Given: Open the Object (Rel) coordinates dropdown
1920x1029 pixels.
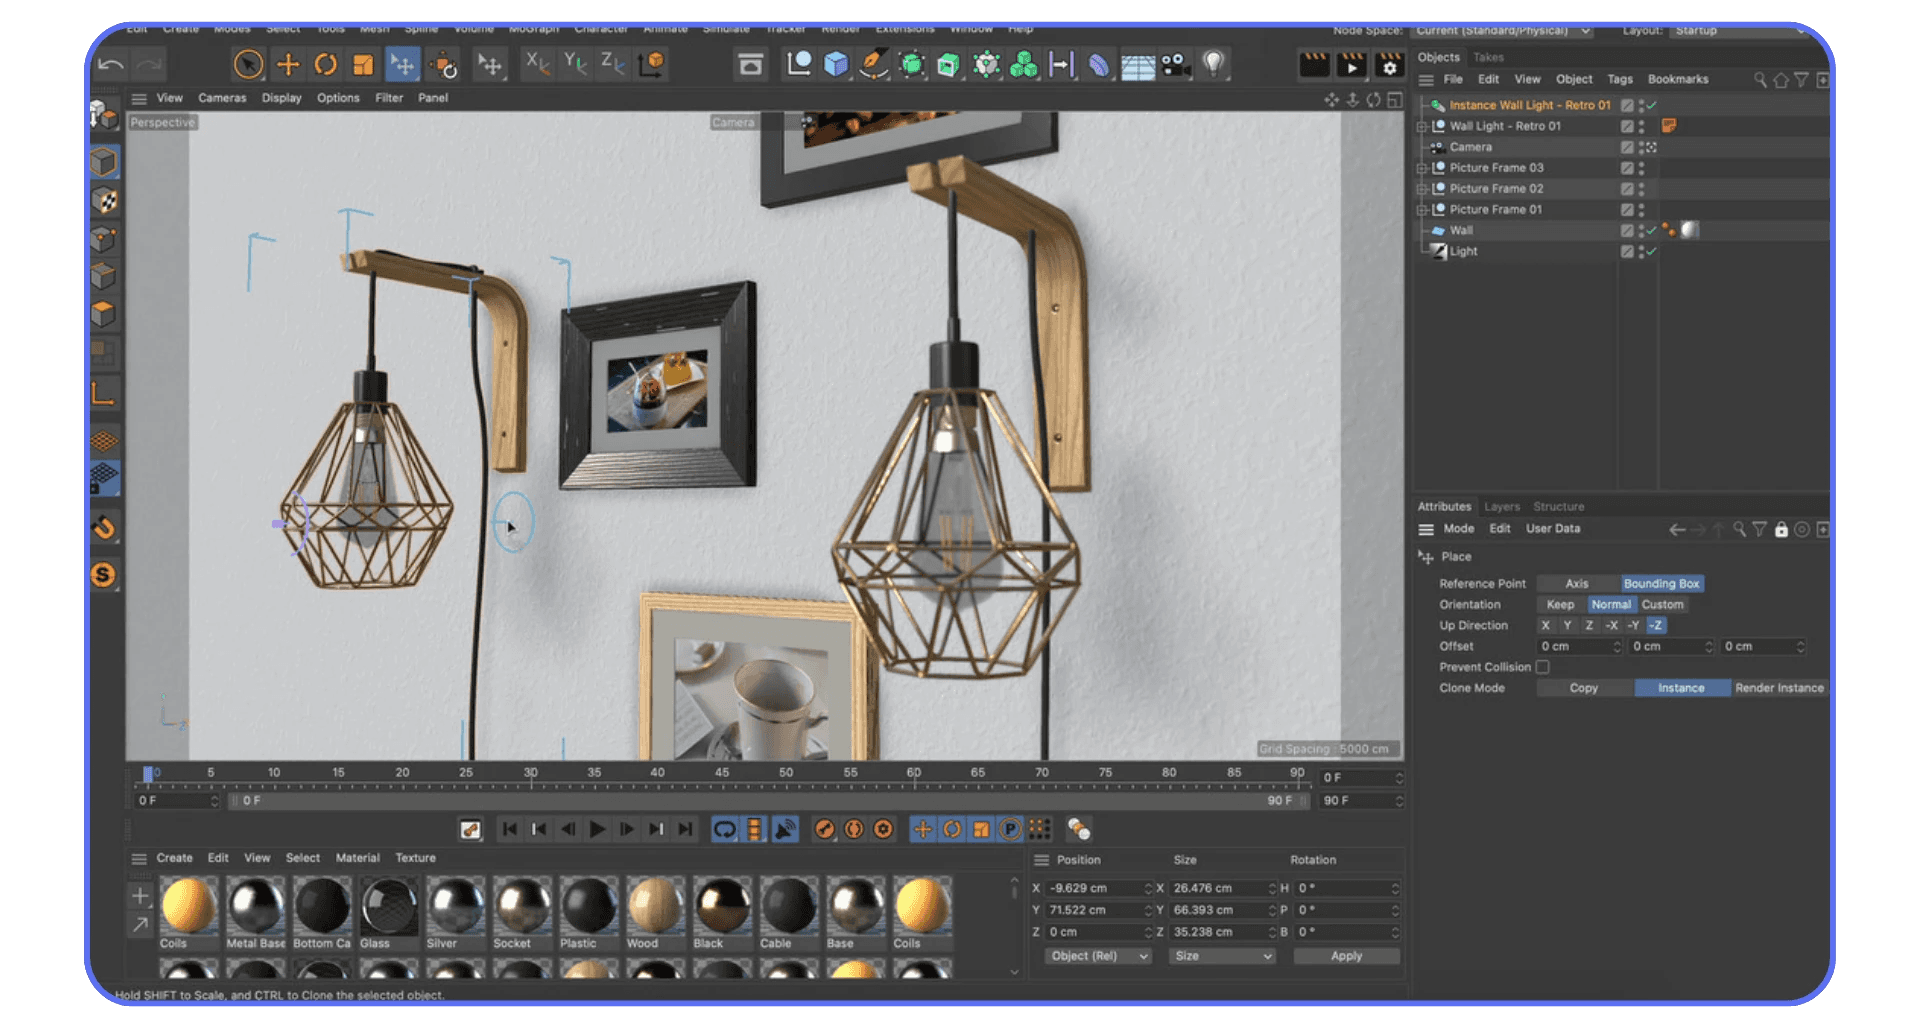Looking at the screenshot, I should 1097,956.
